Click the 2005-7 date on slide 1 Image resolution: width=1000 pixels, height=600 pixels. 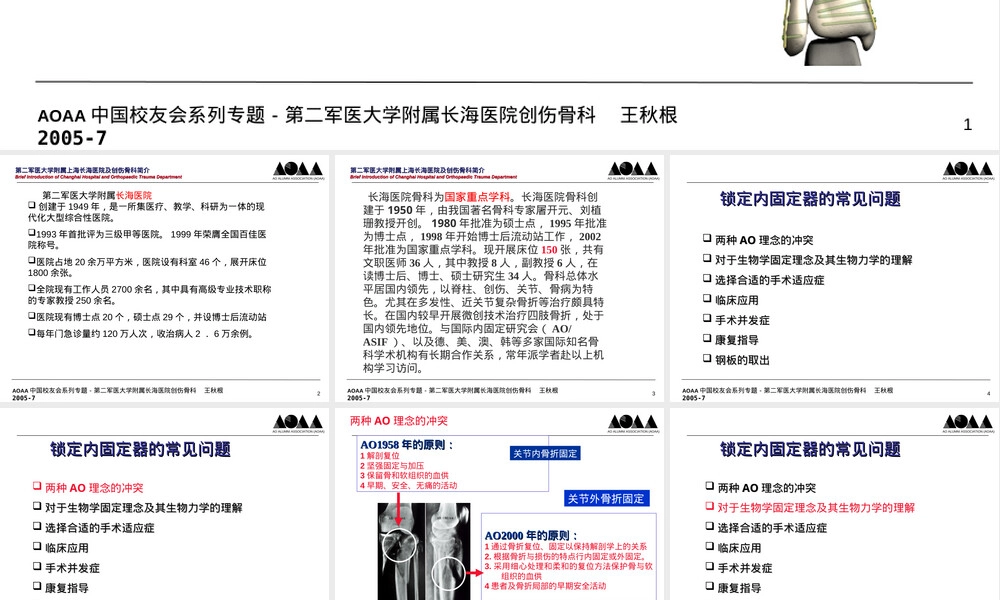[x=72, y=138]
